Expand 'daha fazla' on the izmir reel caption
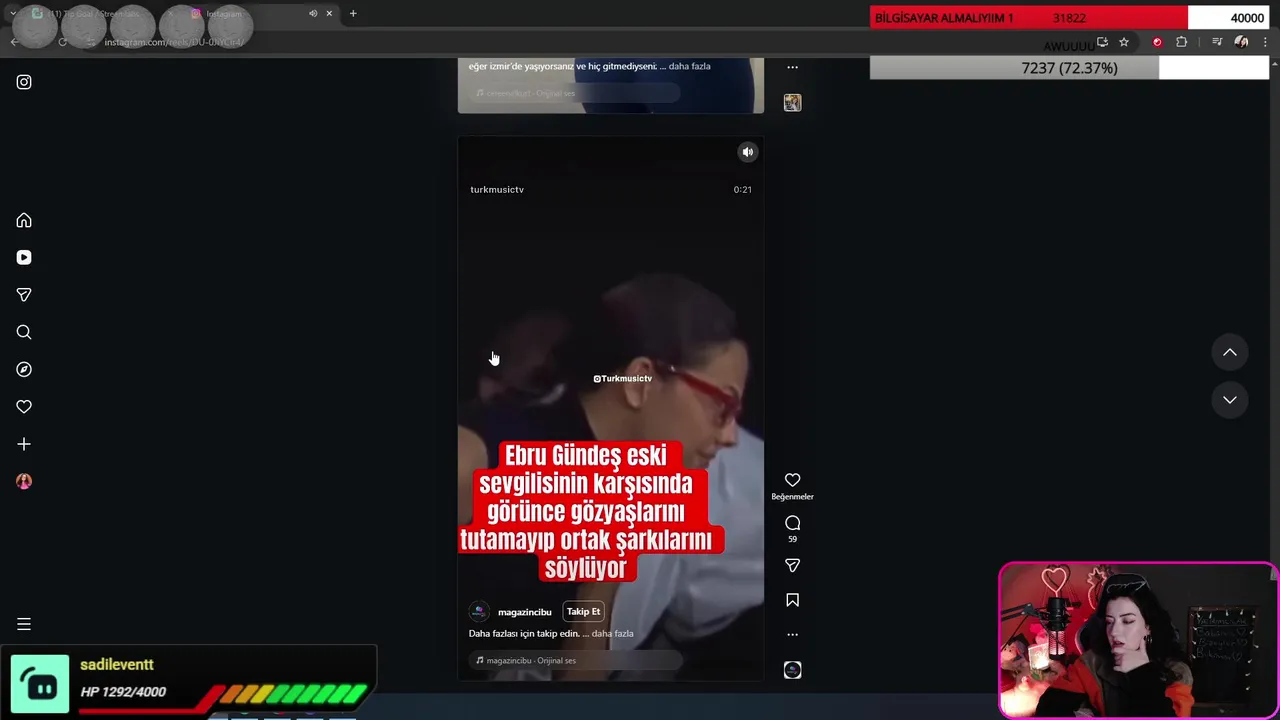Screen dimensions: 1280x720 coord(689,66)
